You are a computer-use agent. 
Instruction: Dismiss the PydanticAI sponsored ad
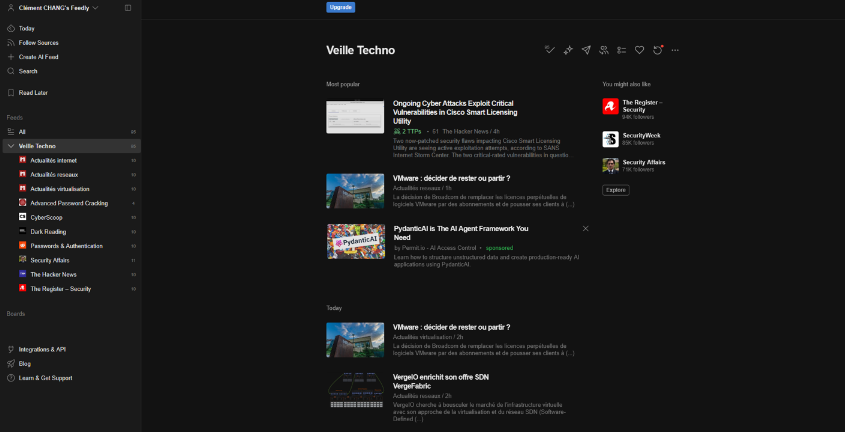point(586,229)
